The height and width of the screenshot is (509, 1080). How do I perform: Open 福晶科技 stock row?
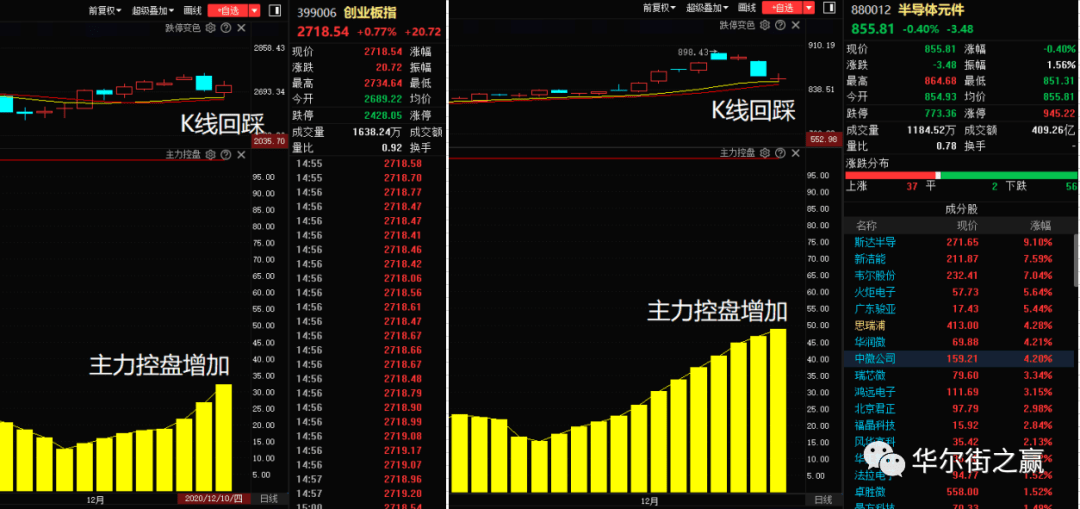[x=959, y=425]
